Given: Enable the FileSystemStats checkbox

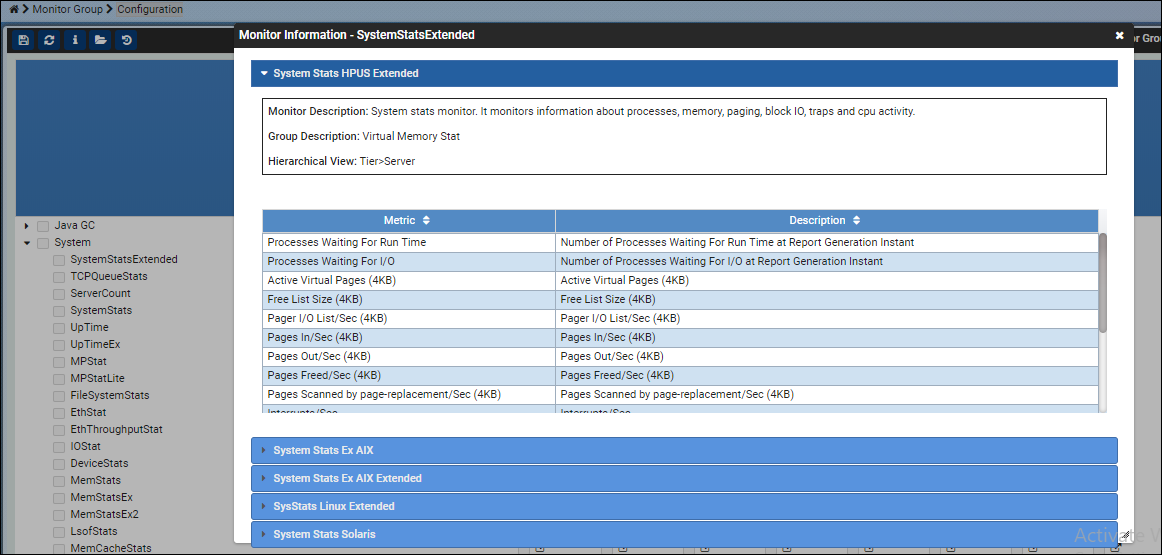Looking at the screenshot, I should pyautogui.click(x=59, y=396).
